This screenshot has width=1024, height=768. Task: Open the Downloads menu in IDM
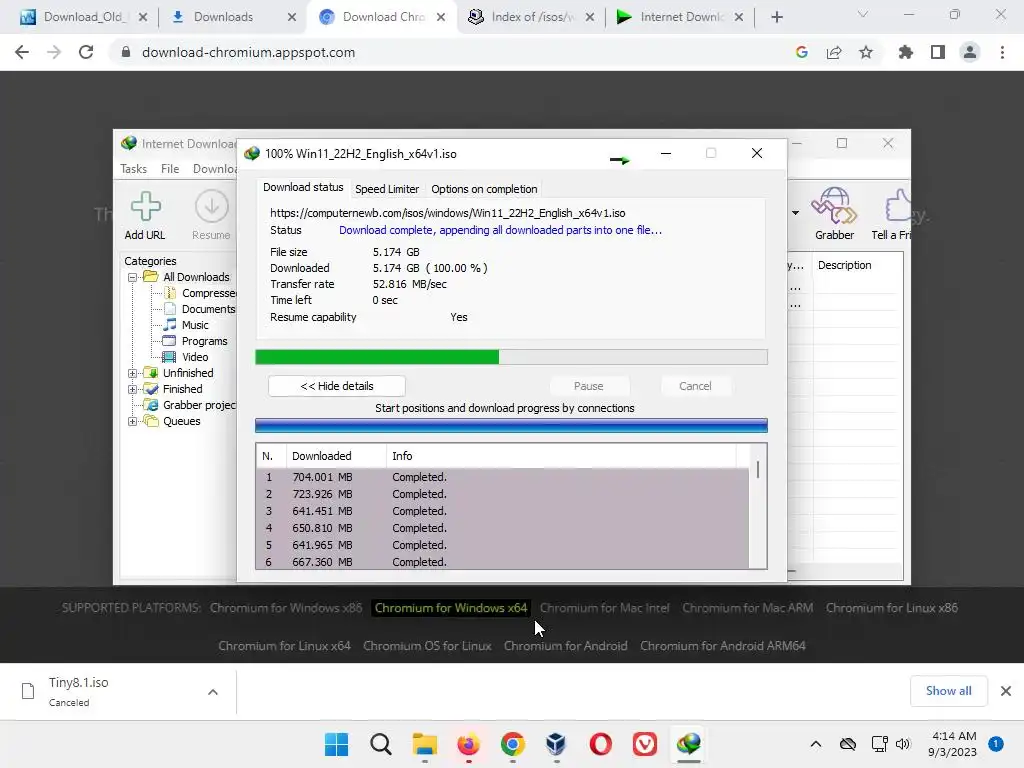click(214, 168)
